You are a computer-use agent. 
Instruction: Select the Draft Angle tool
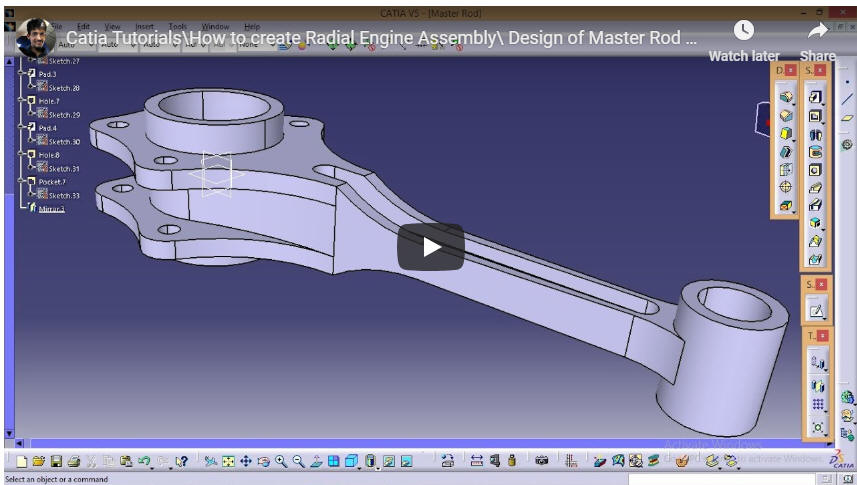click(786, 133)
